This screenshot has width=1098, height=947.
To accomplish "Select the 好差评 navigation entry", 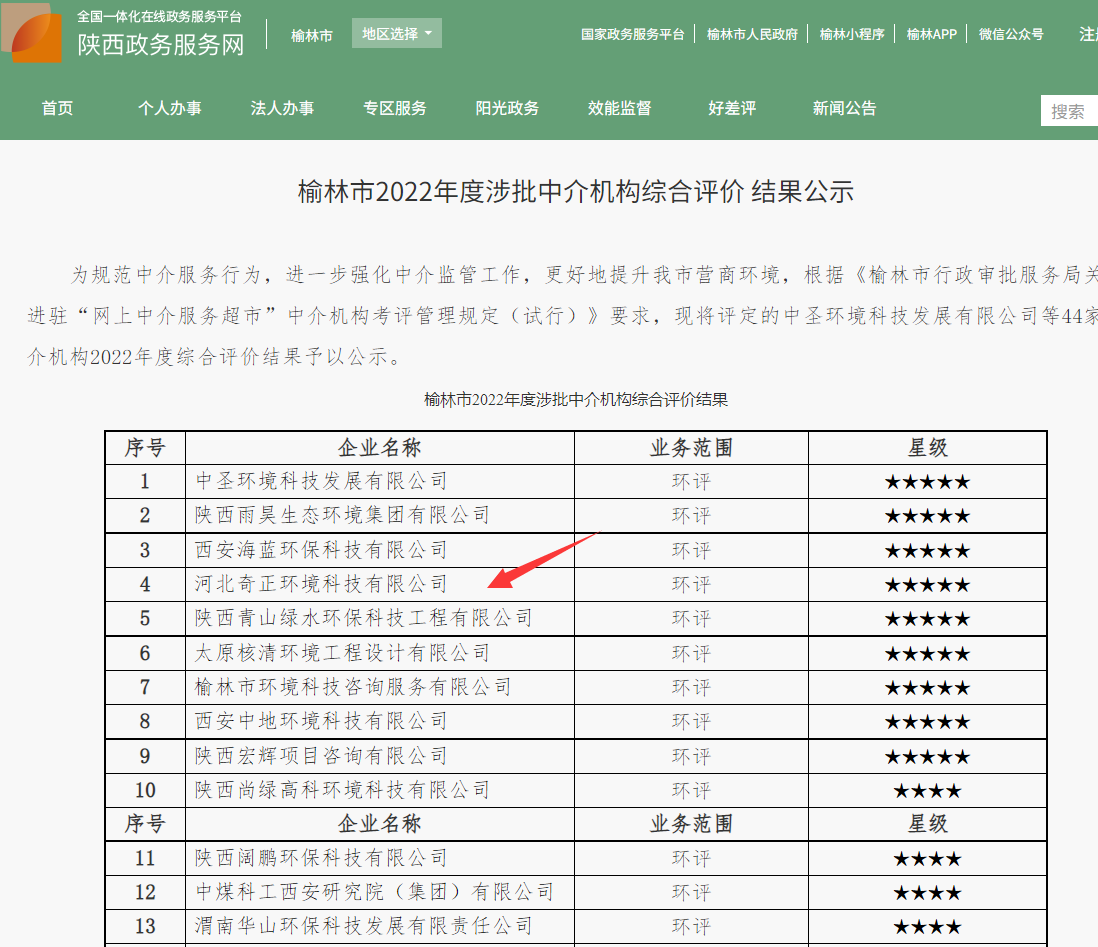I will coord(732,109).
